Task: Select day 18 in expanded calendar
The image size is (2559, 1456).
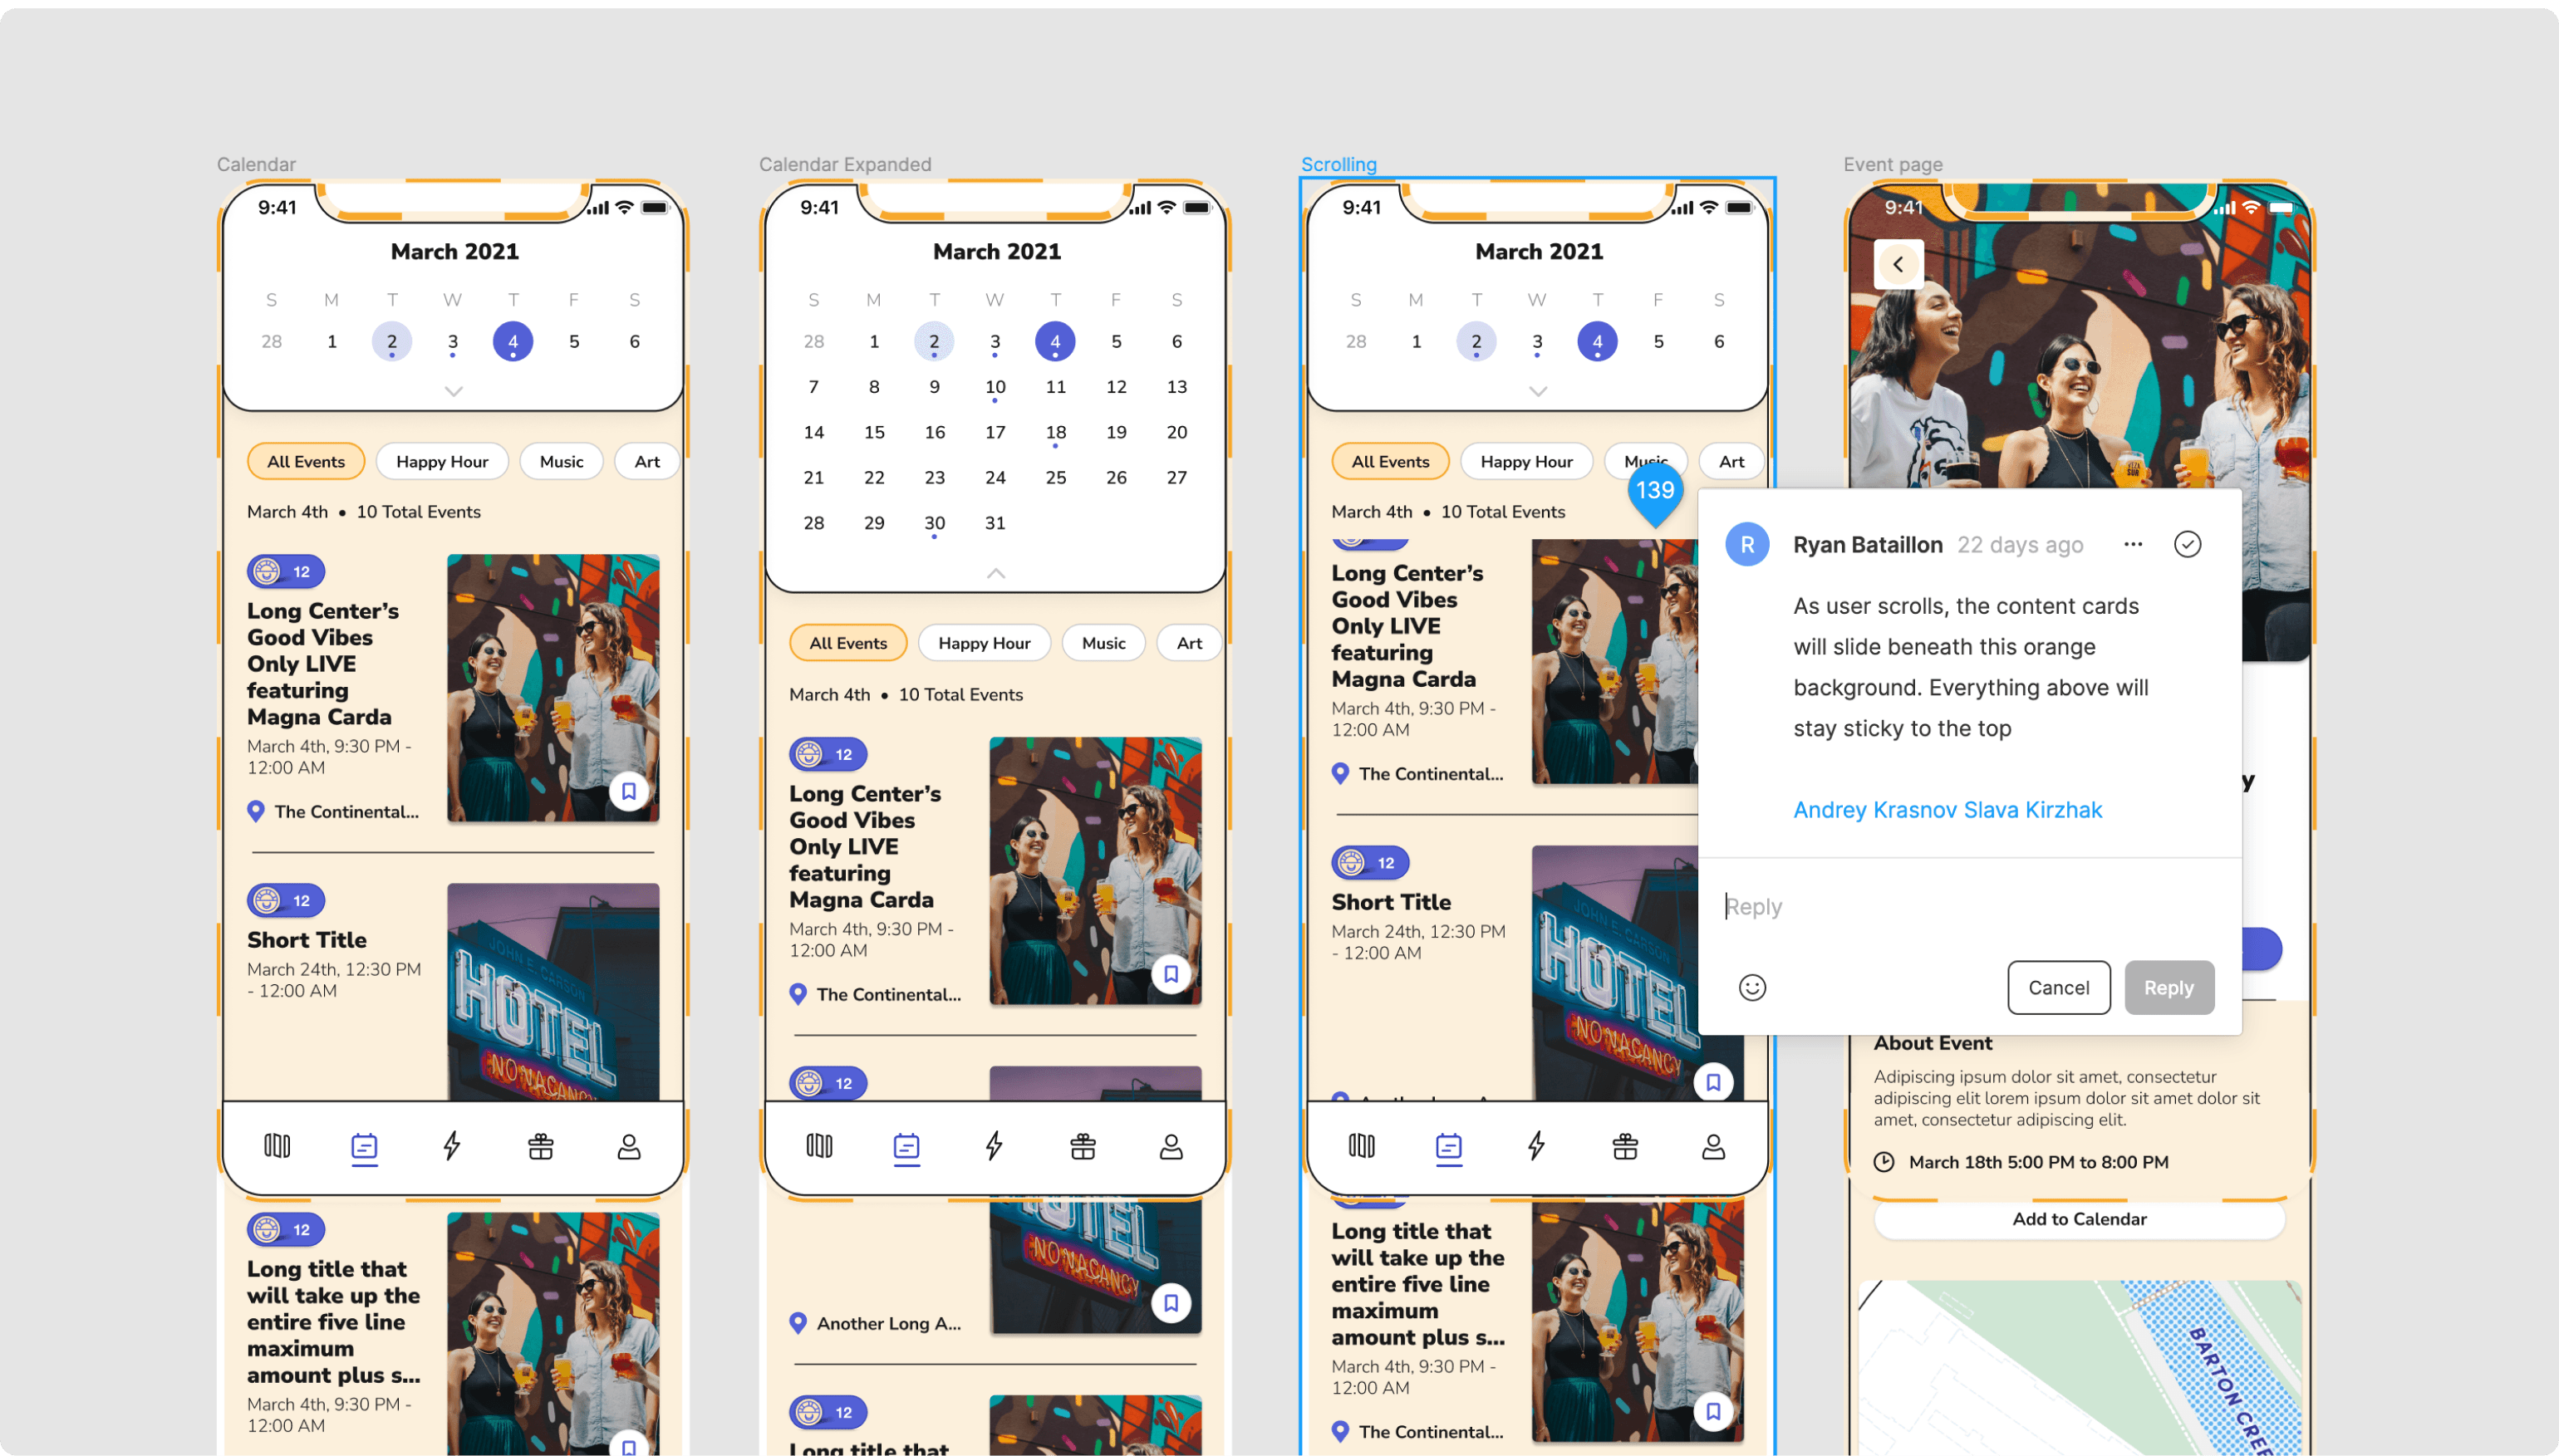Action: pyautogui.click(x=1055, y=432)
